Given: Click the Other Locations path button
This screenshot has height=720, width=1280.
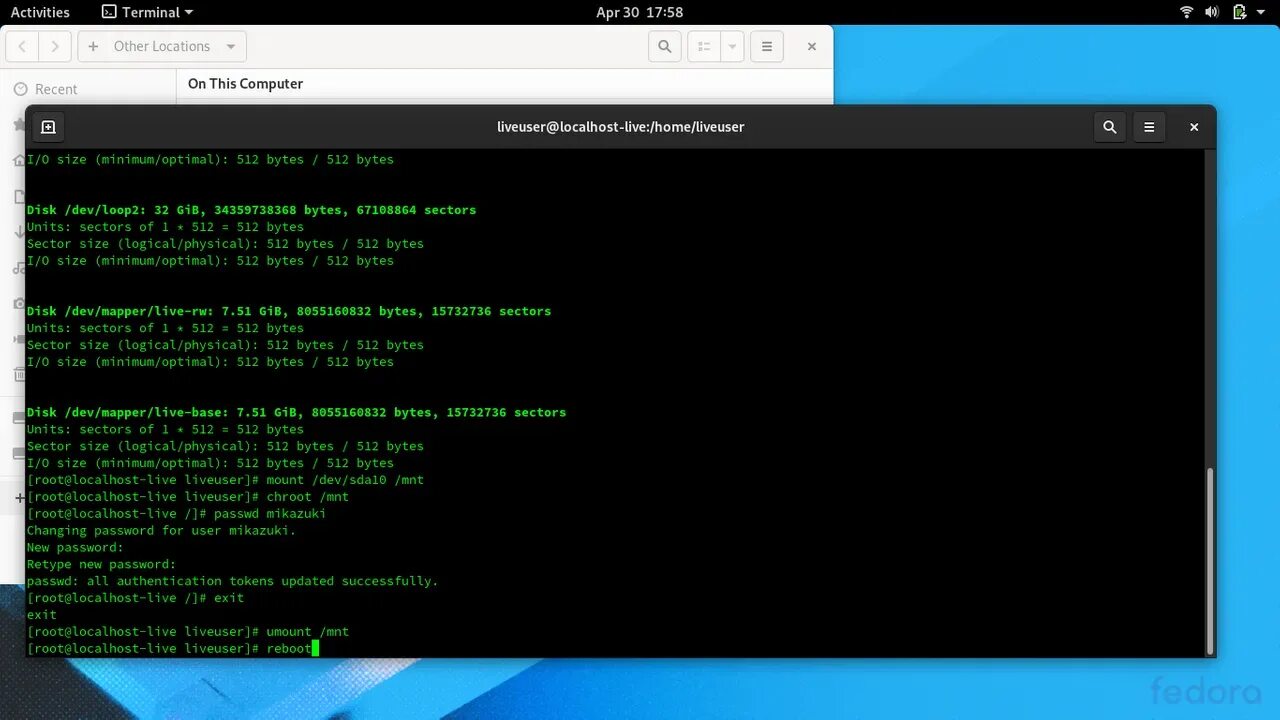Looking at the screenshot, I should (x=161, y=46).
